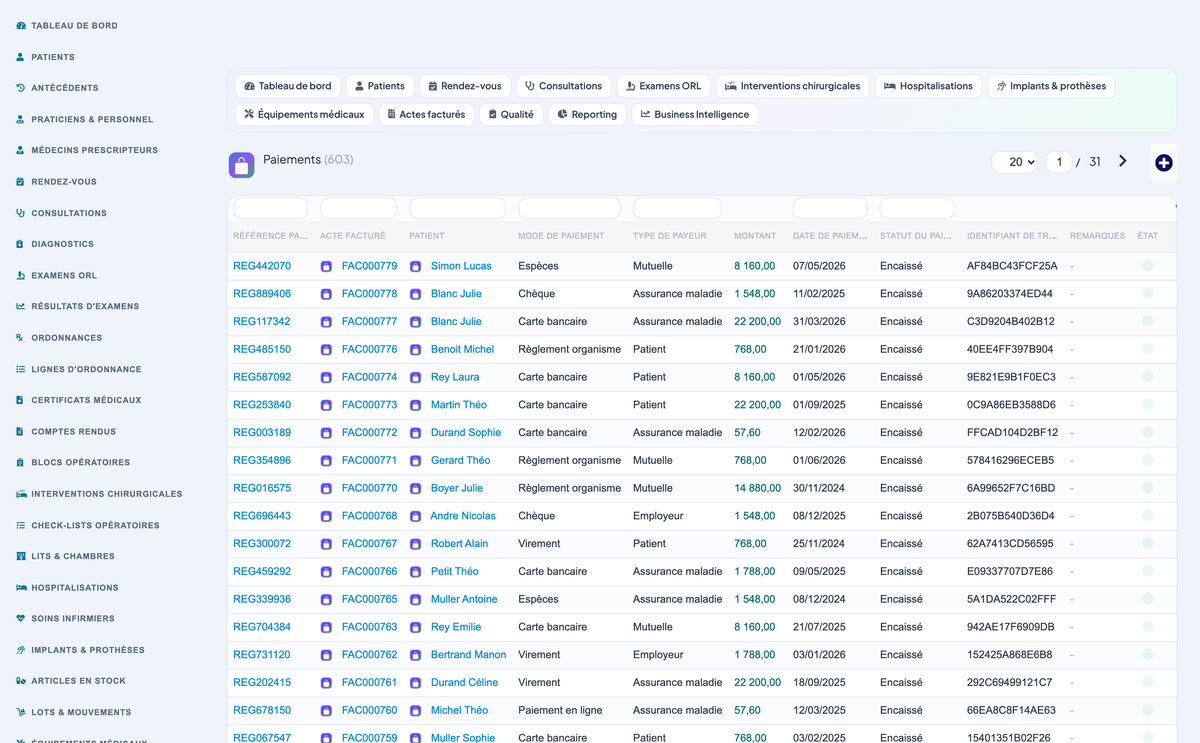Click the Comptes rendus sidebar icon
Screen dimensions: 1200x743
click(20, 432)
